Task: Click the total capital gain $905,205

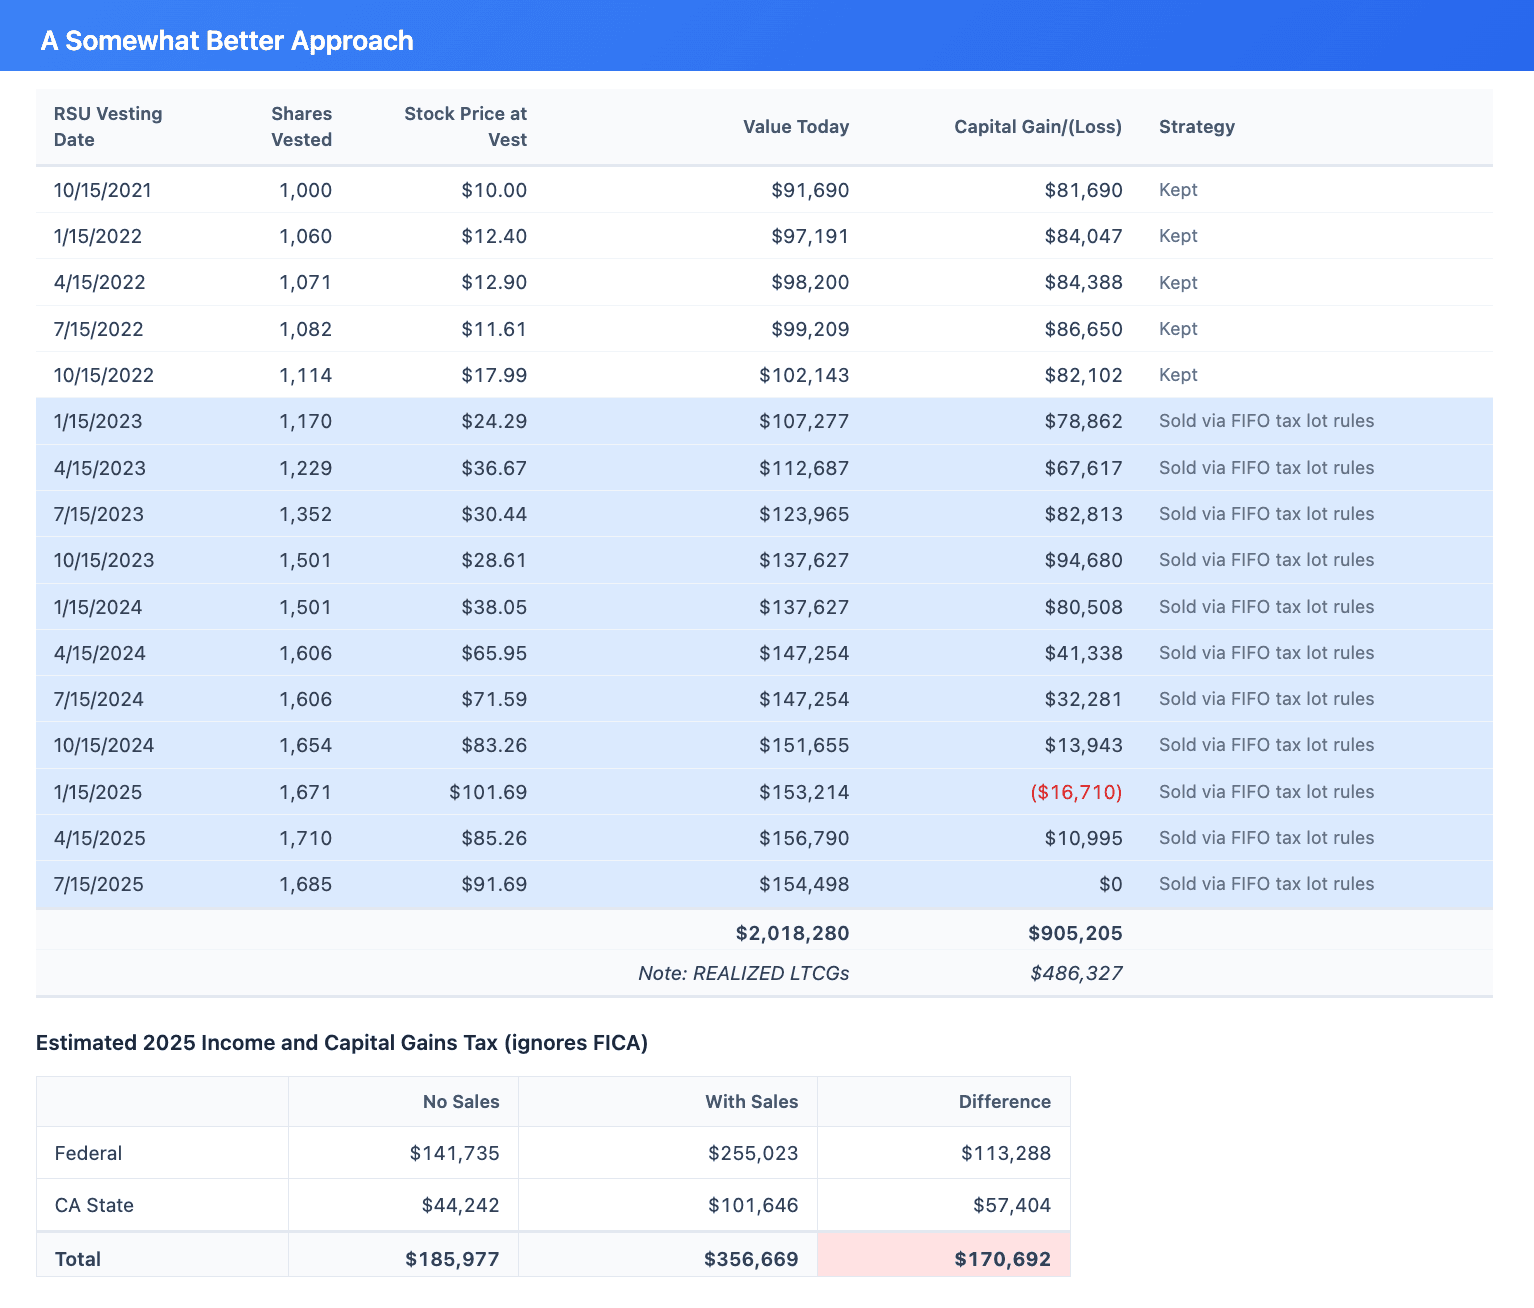Action: tap(1074, 933)
